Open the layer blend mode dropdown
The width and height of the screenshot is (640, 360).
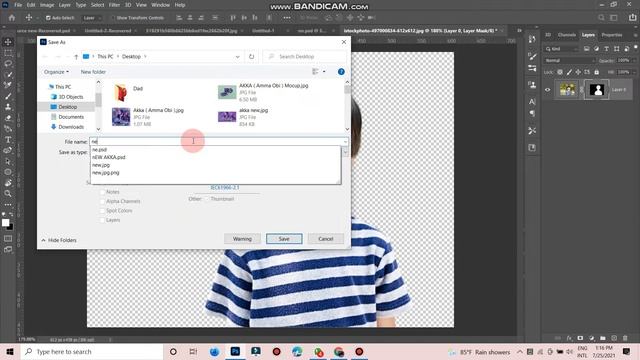[x=569, y=60]
